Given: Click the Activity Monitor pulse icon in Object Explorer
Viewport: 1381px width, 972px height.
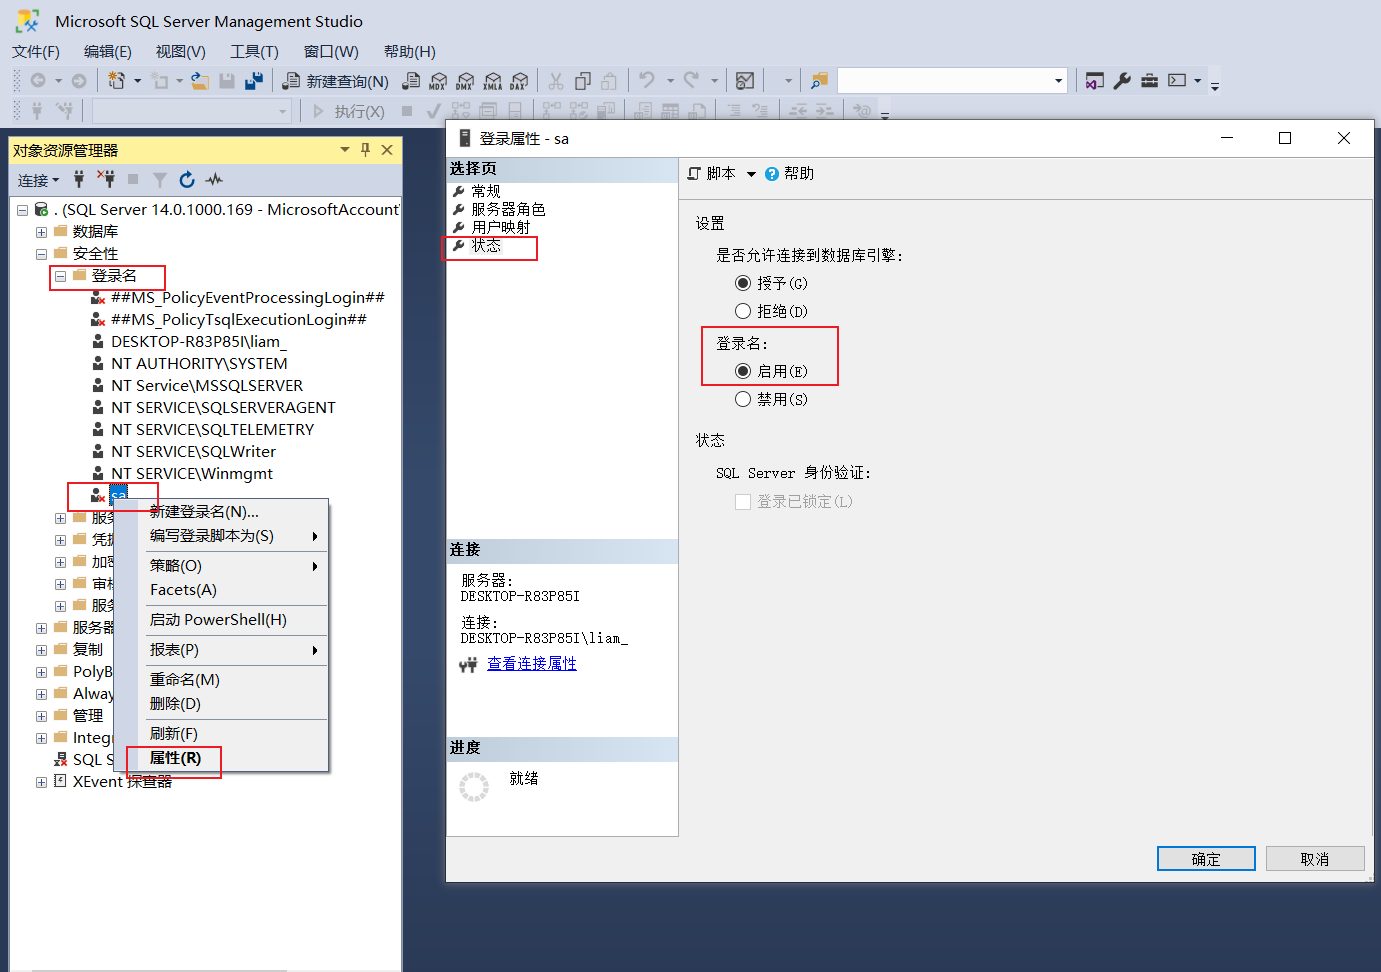Looking at the screenshot, I should coord(214,180).
